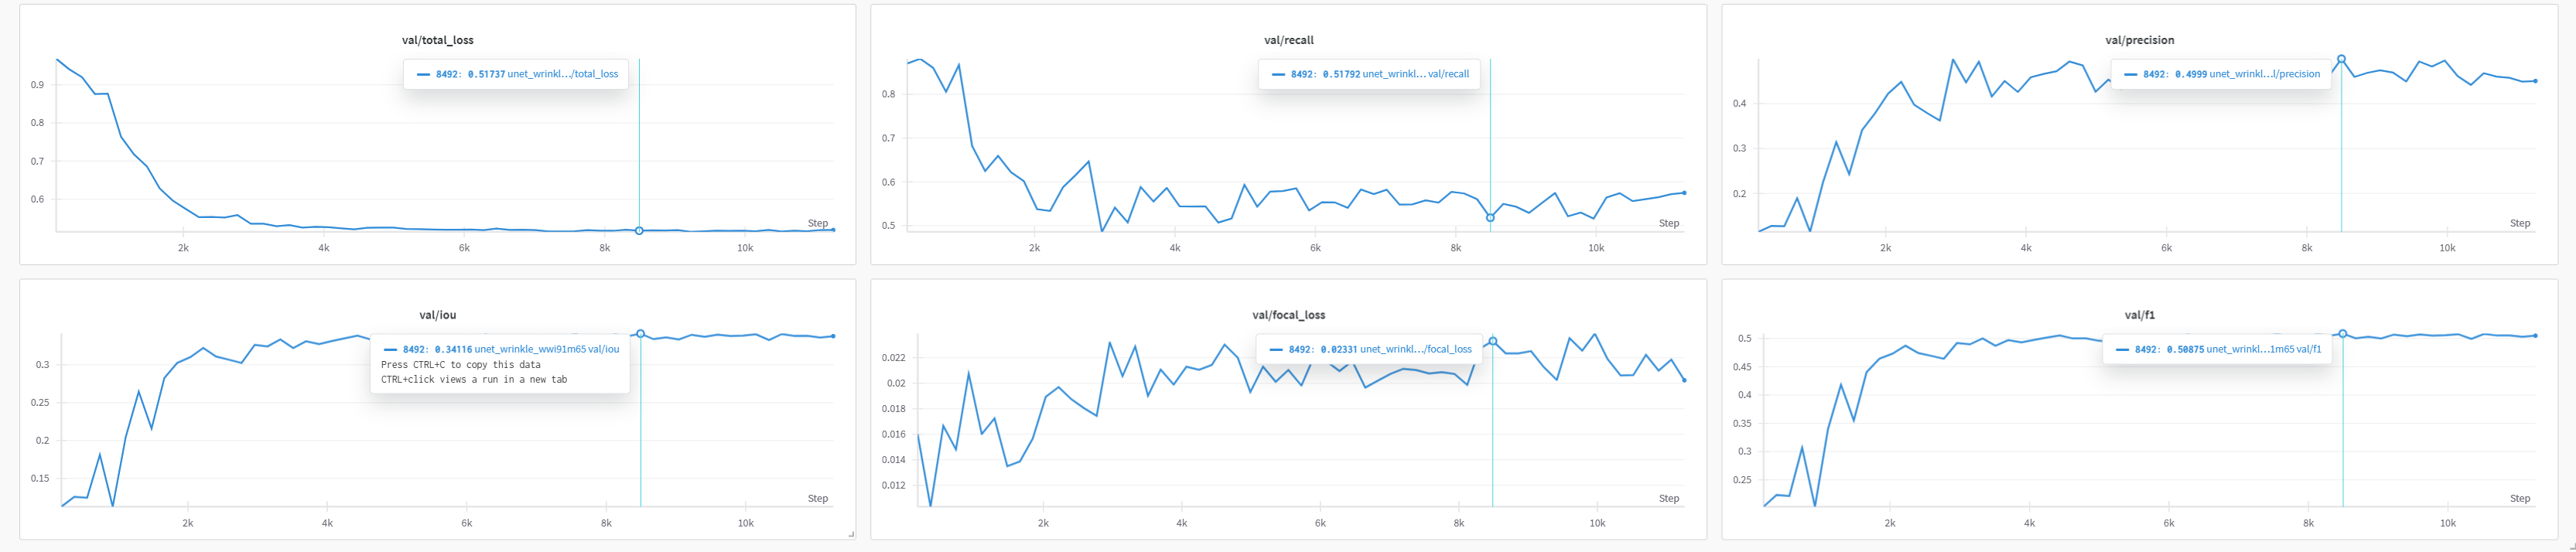Click the highlighted peak marker on val/precision chart
The image size is (2576, 552).
[x=2341, y=59]
